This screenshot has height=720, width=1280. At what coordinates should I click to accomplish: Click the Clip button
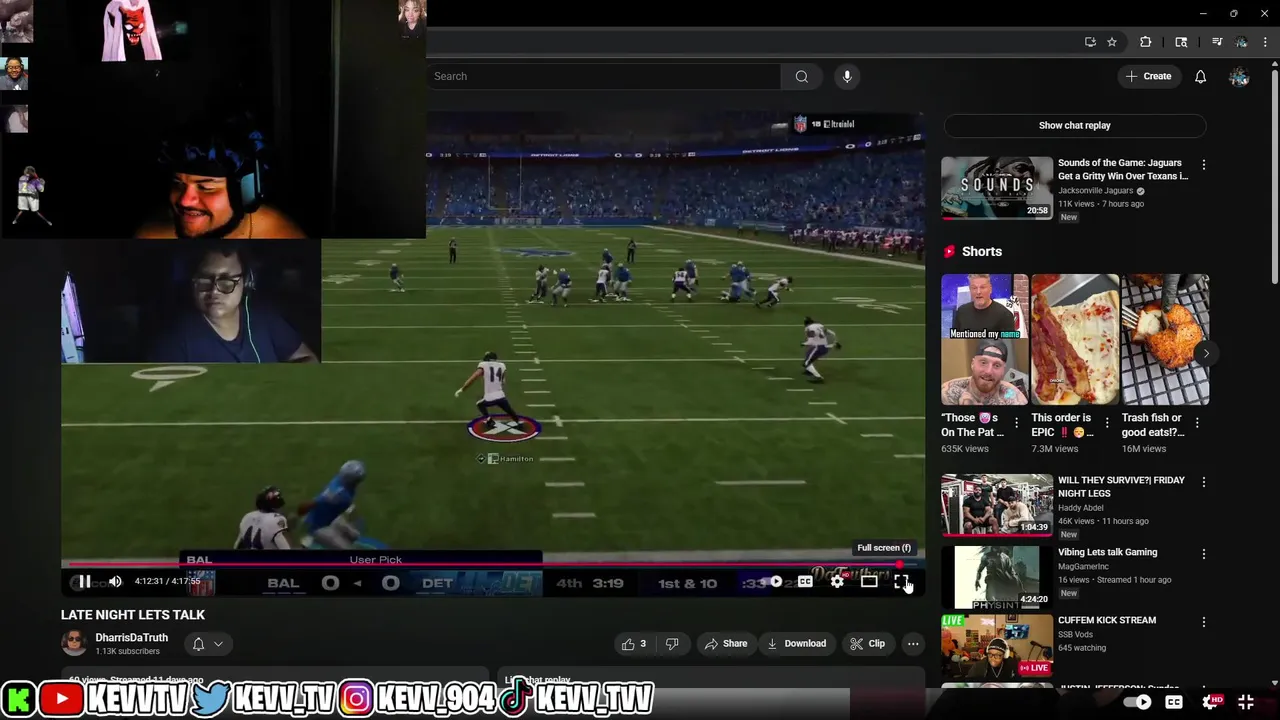pos(868,644)
